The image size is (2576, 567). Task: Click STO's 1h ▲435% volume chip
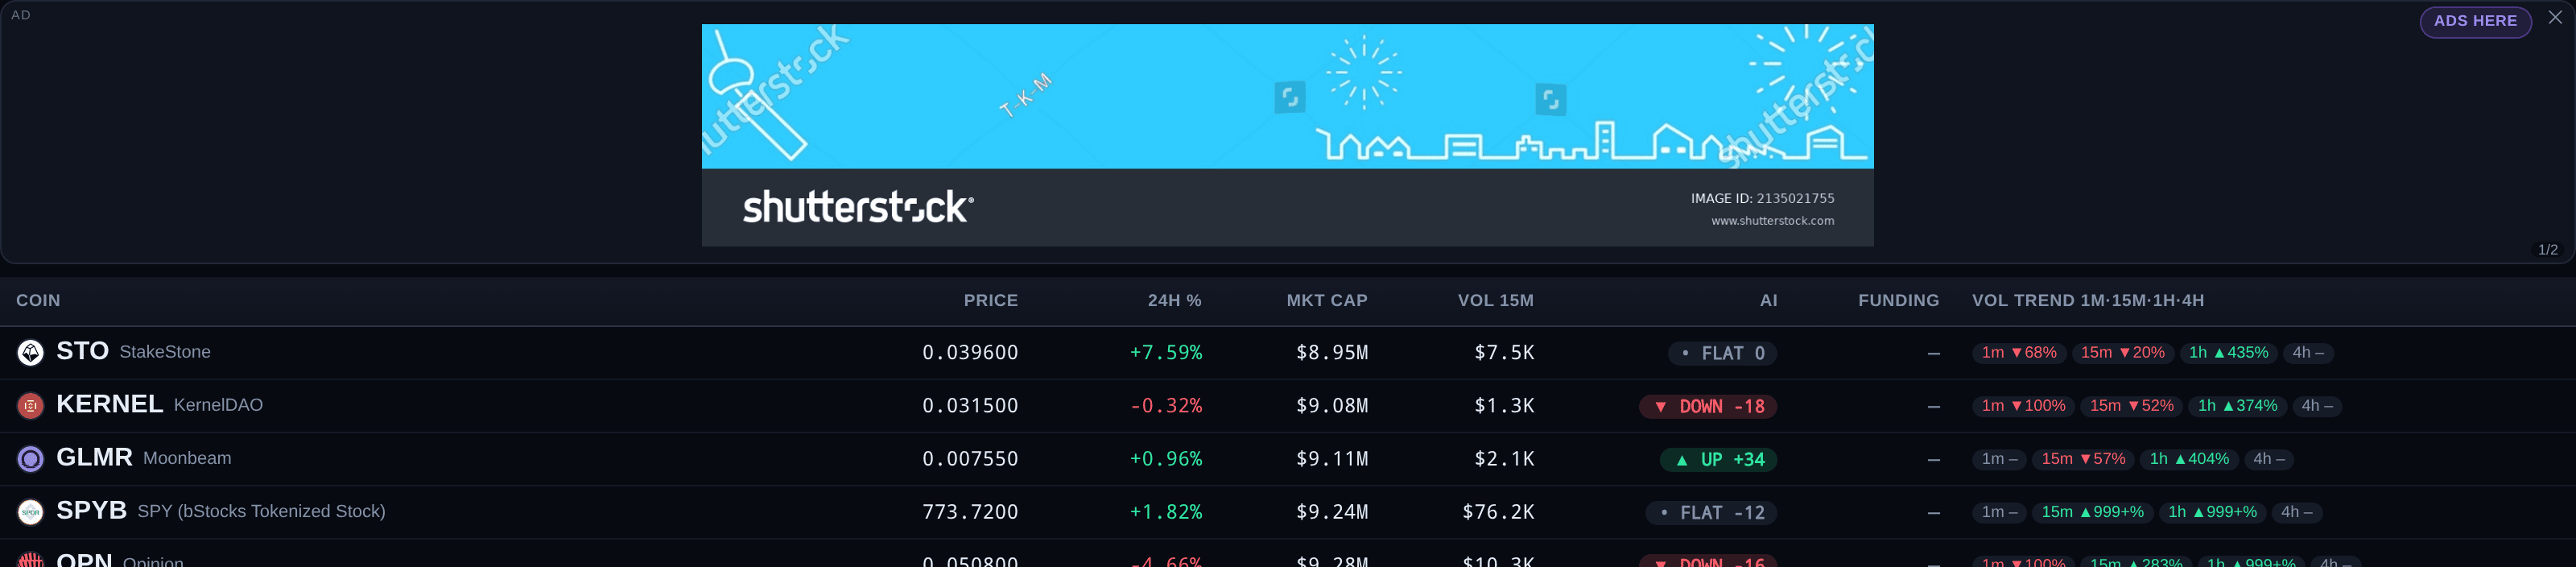coord(2228,352)
